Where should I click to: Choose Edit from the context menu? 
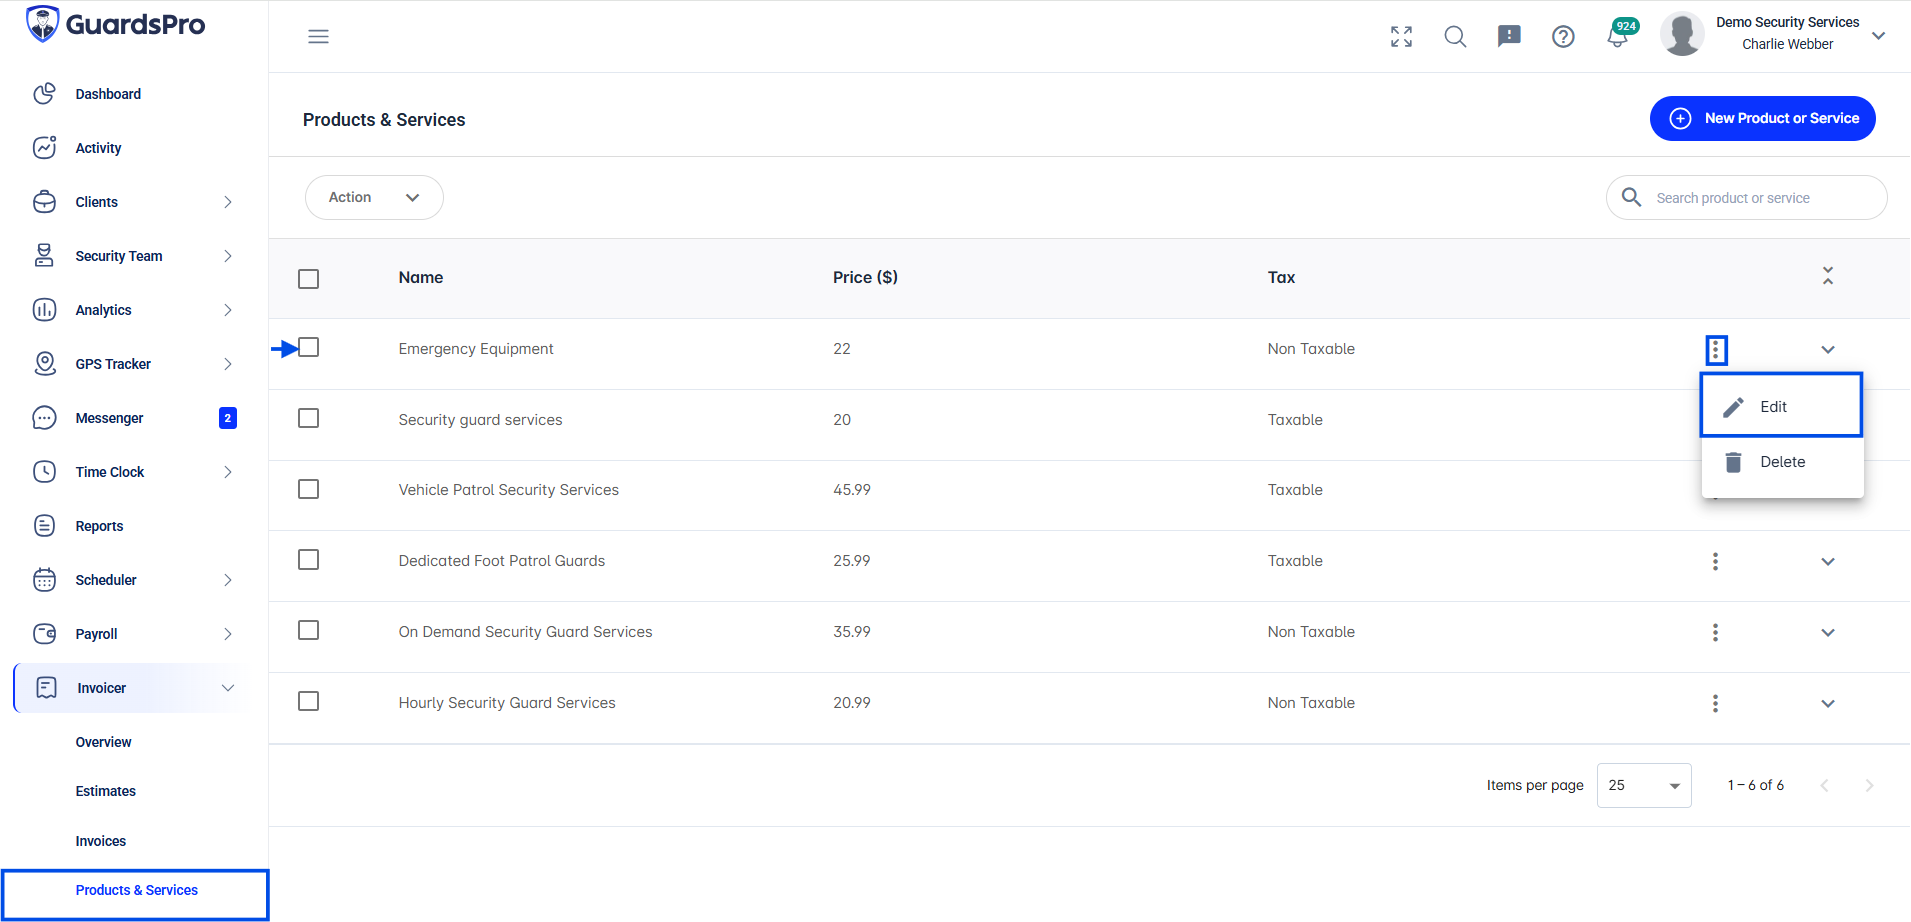click(1782, 406)
